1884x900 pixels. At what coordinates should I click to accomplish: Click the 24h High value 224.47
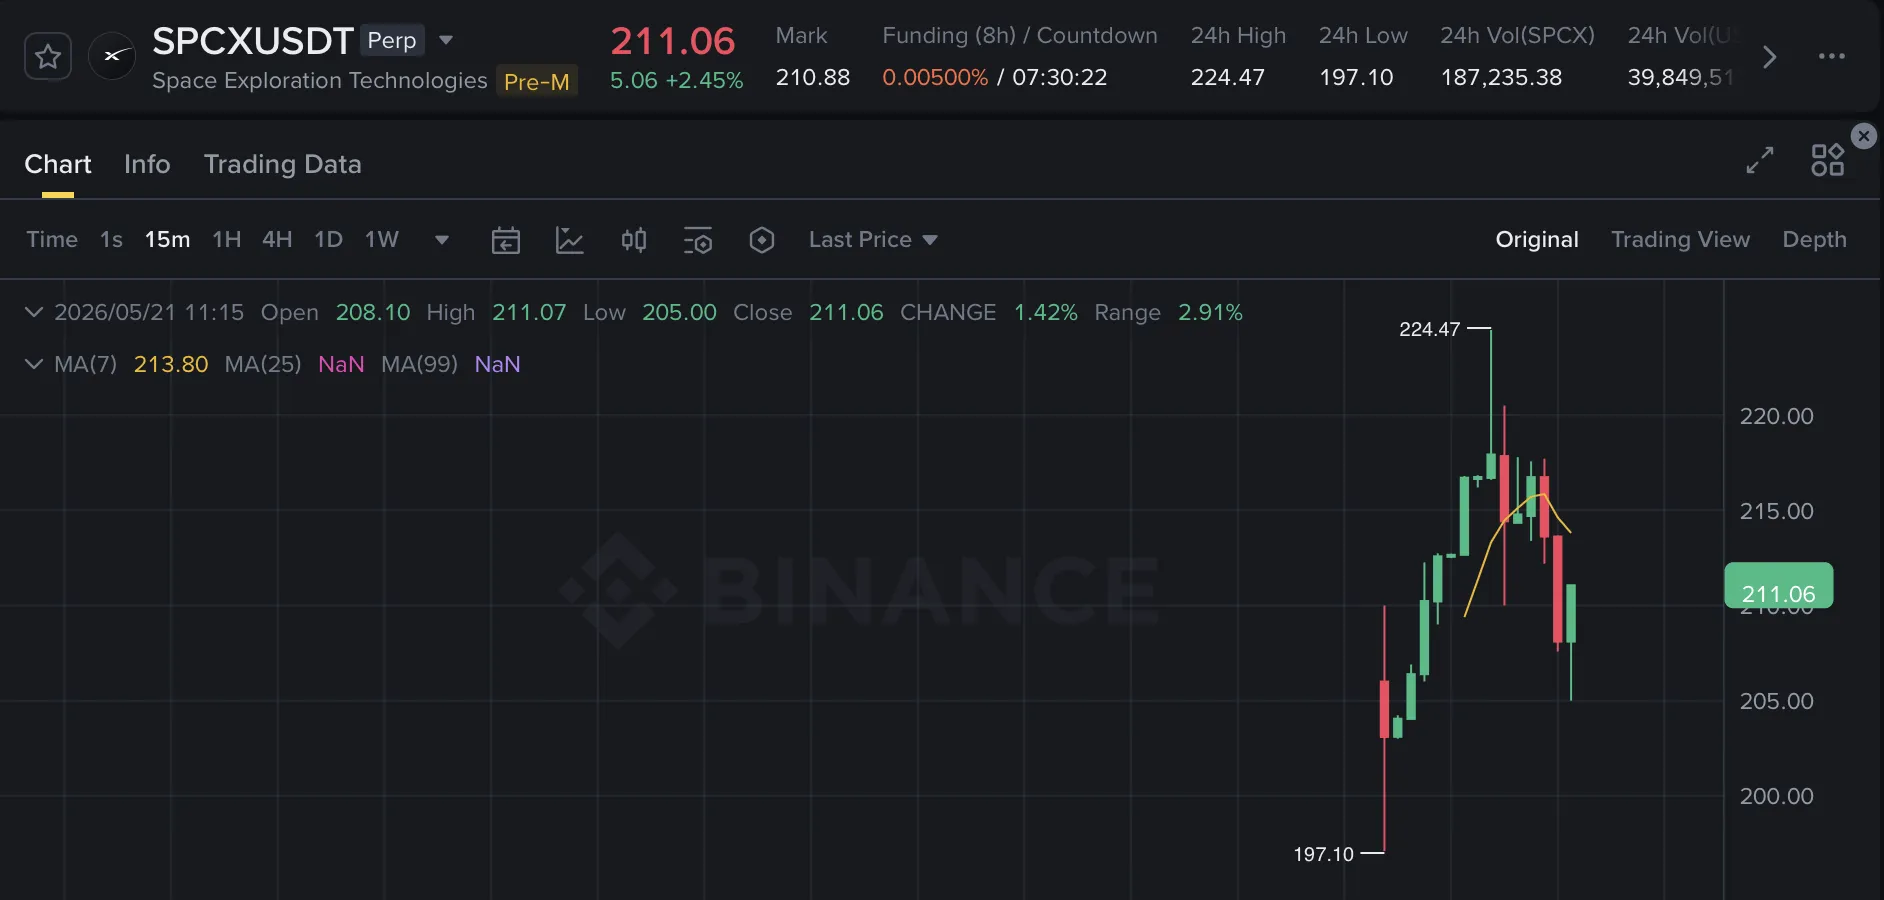(x=1228, y=78)
